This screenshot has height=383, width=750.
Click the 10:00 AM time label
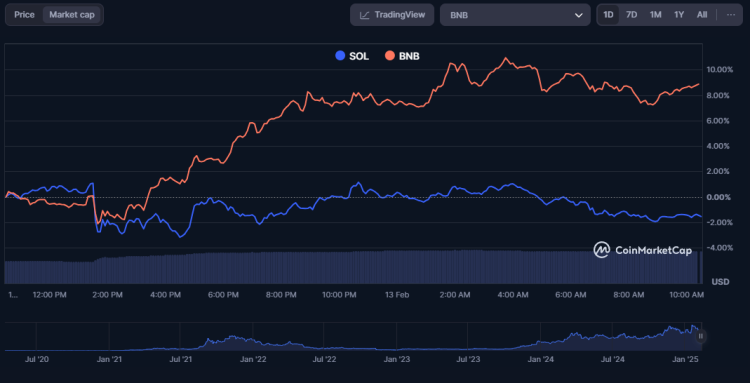coord(686,295)
